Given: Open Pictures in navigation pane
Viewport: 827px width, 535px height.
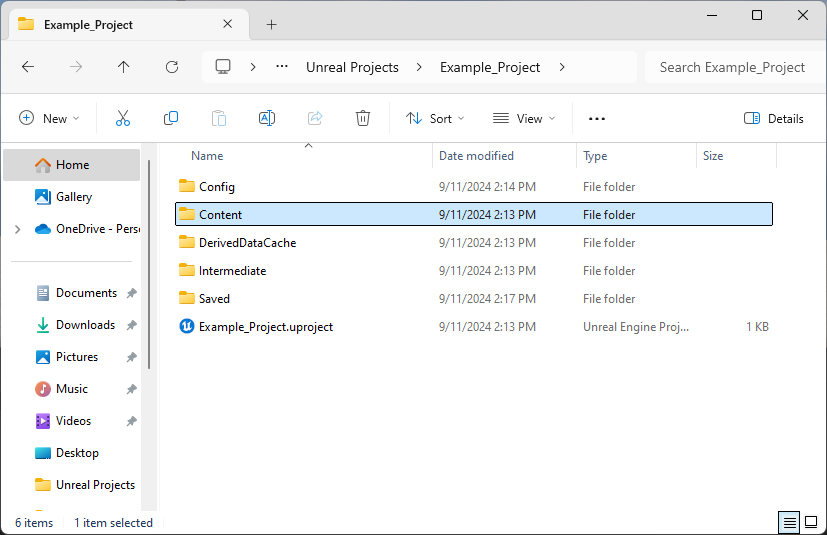Looking at the screenshot, I should pos(72,357).
